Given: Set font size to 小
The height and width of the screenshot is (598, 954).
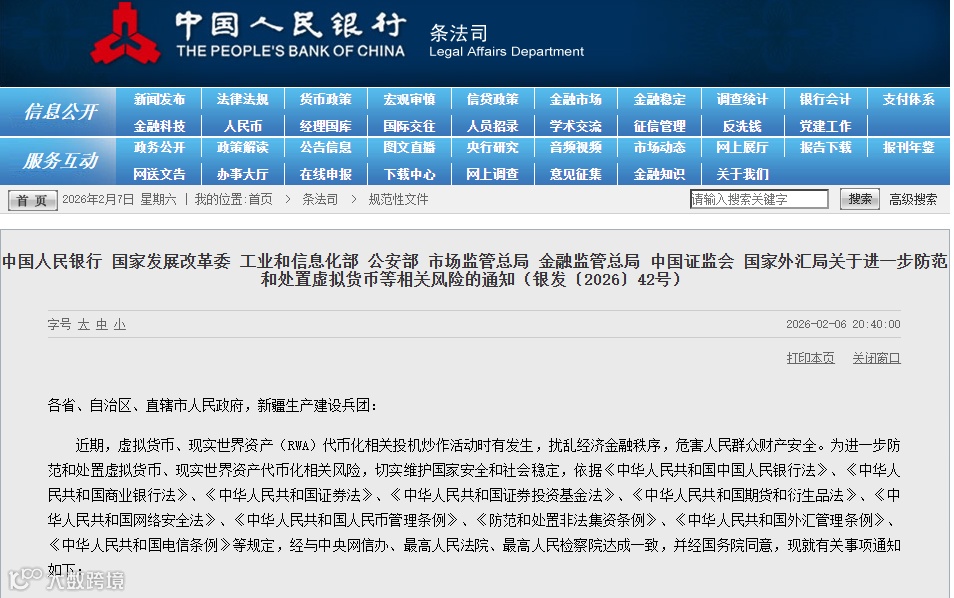Looking at the screenshot, I should click(120, 325).
